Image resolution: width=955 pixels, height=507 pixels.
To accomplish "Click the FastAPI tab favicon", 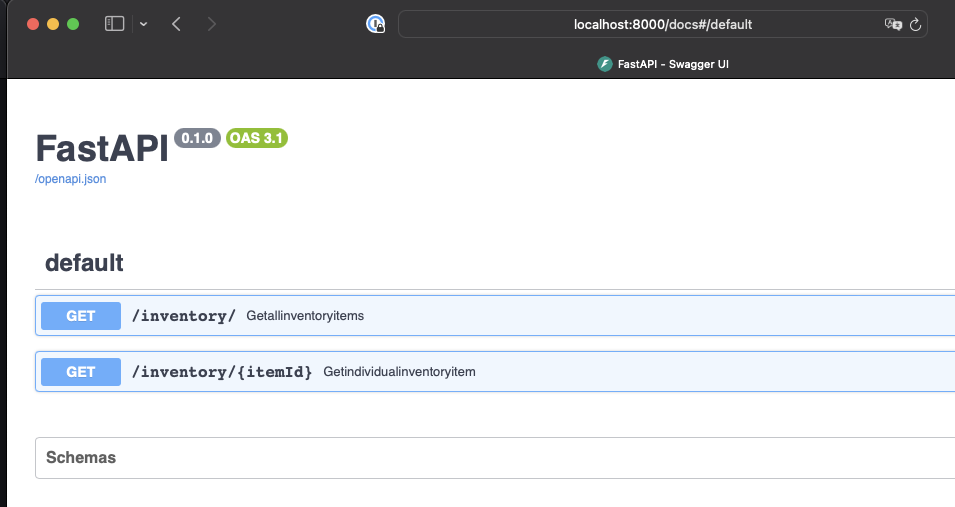I will (x=604, y=64).
